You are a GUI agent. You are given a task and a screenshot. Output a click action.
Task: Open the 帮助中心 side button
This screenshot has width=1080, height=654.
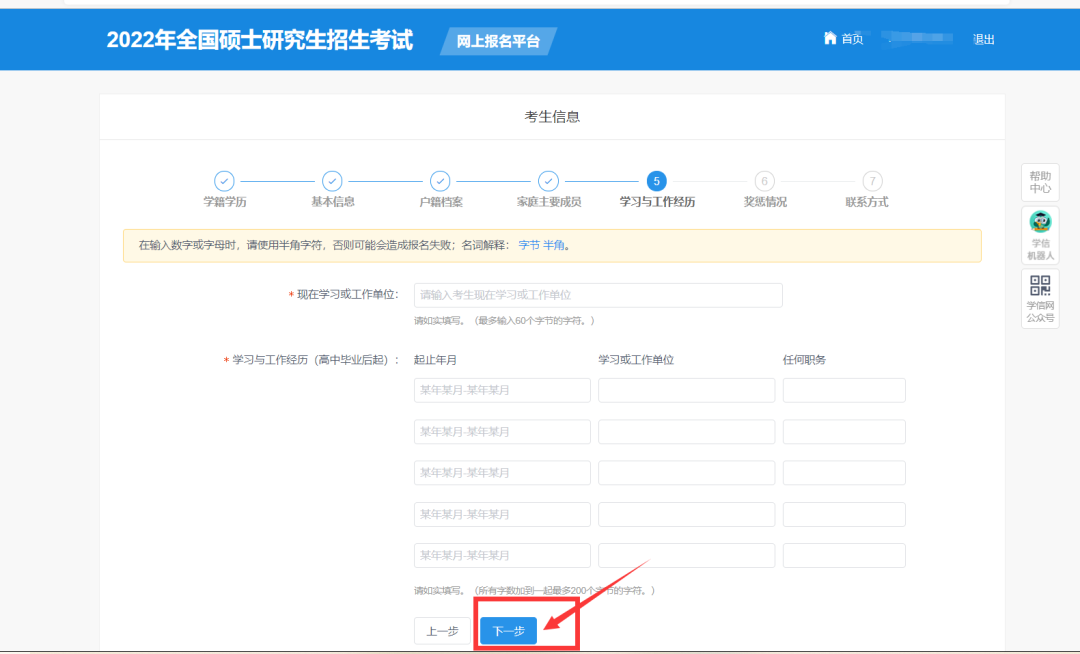coord(1040,182)
